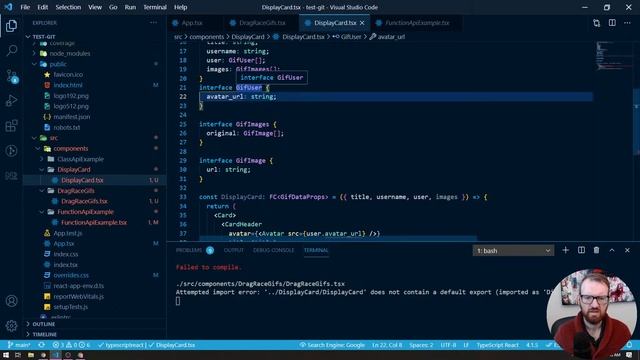
Task: Show the DEBUG CONSOLE panel tab
Action: pos(273,250)
